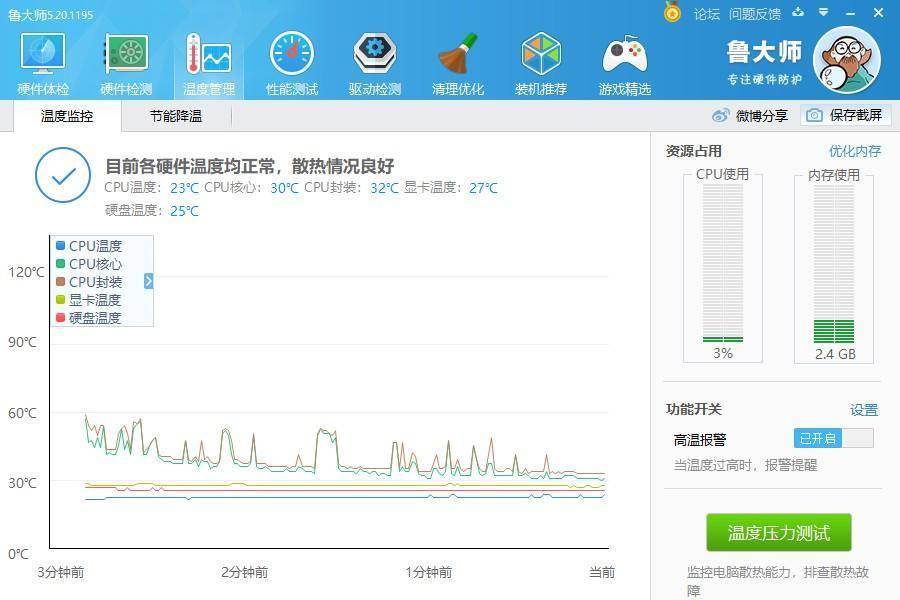
Task: Open the 性能测试 gauge icon
Action: [292, 53]
